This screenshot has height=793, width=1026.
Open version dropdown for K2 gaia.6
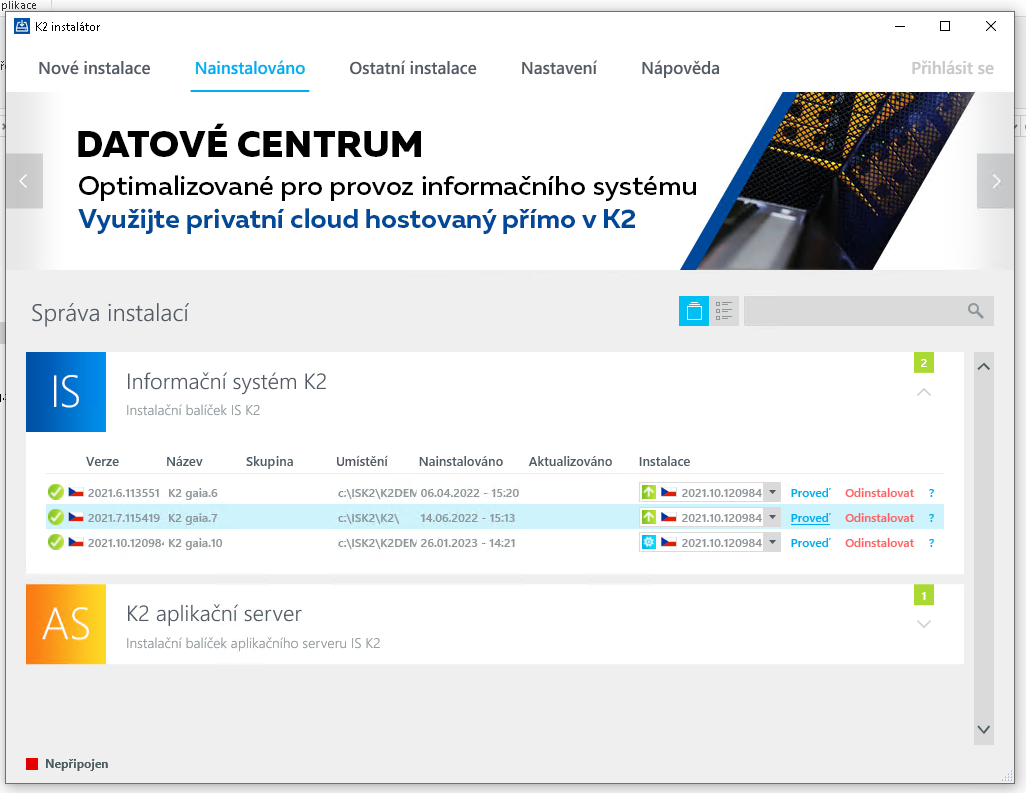coord(772,492)
